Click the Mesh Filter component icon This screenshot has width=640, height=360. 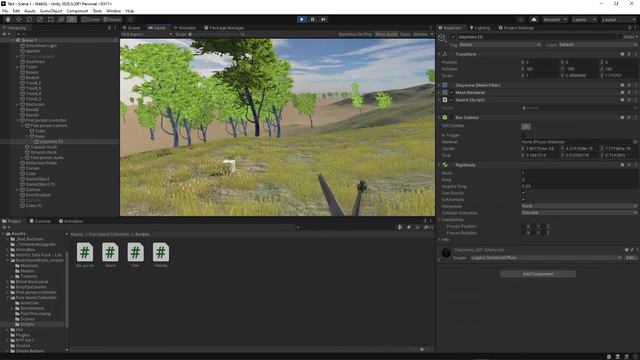[445, 85]
